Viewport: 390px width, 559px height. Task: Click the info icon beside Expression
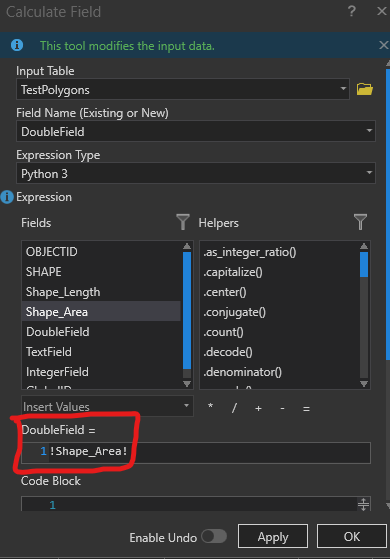click(7, 197)
